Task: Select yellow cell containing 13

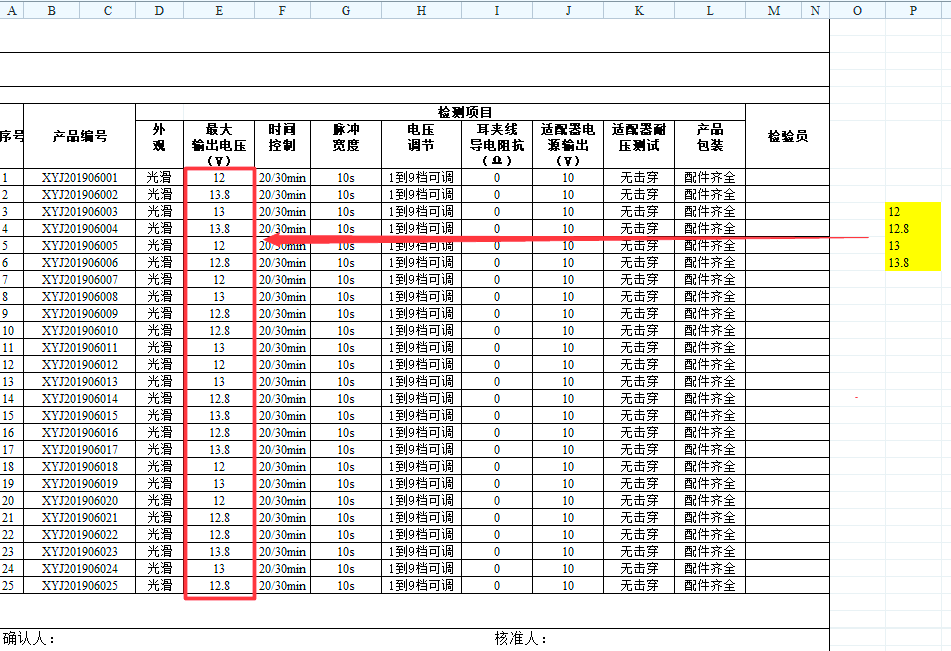Action: point(913,246)
